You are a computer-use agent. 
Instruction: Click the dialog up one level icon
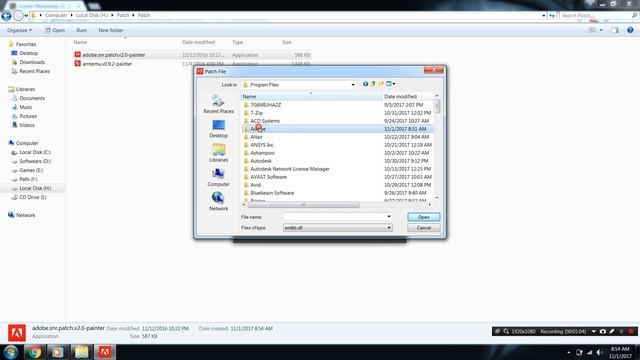373,84
